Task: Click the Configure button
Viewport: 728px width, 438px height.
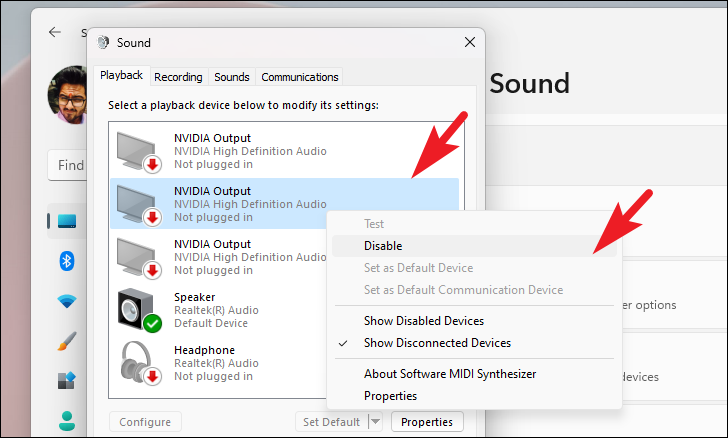Action: 145,422
